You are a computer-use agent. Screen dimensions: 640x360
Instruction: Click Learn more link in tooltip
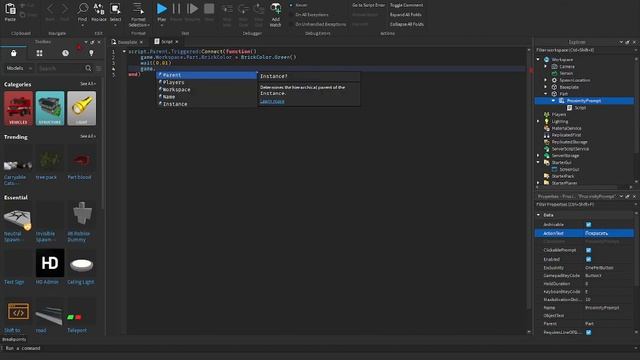click(x=272, y=101)
